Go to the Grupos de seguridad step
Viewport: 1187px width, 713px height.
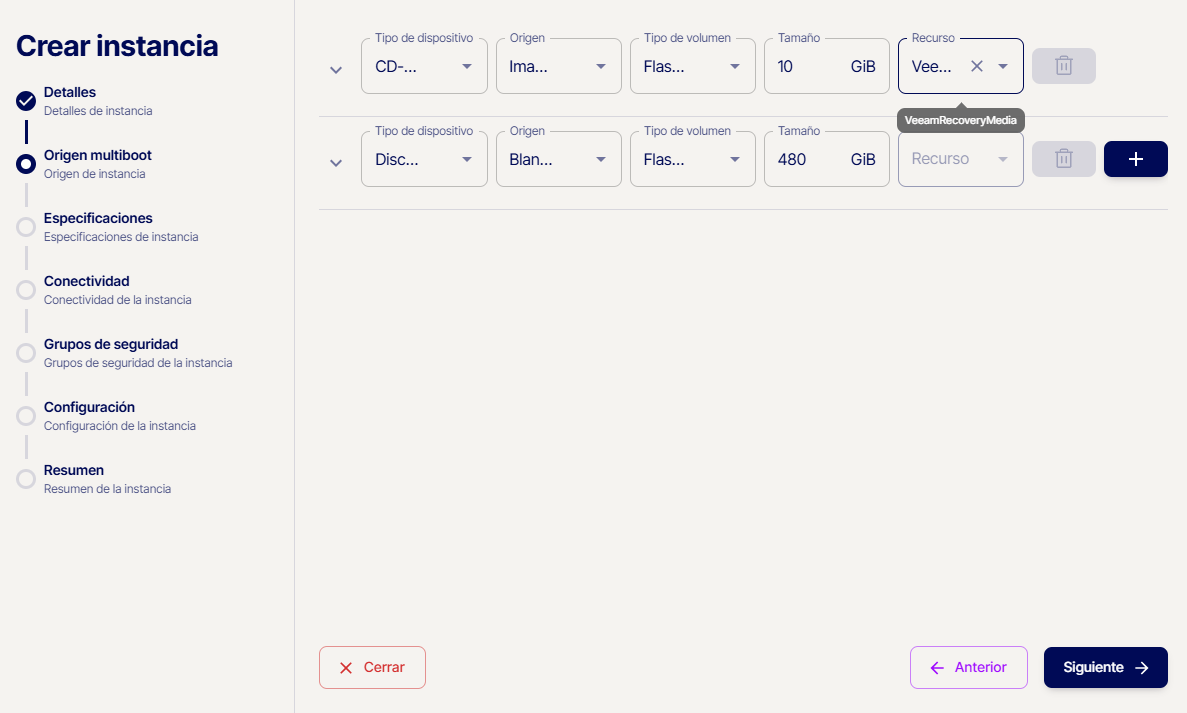coord(111,344)
